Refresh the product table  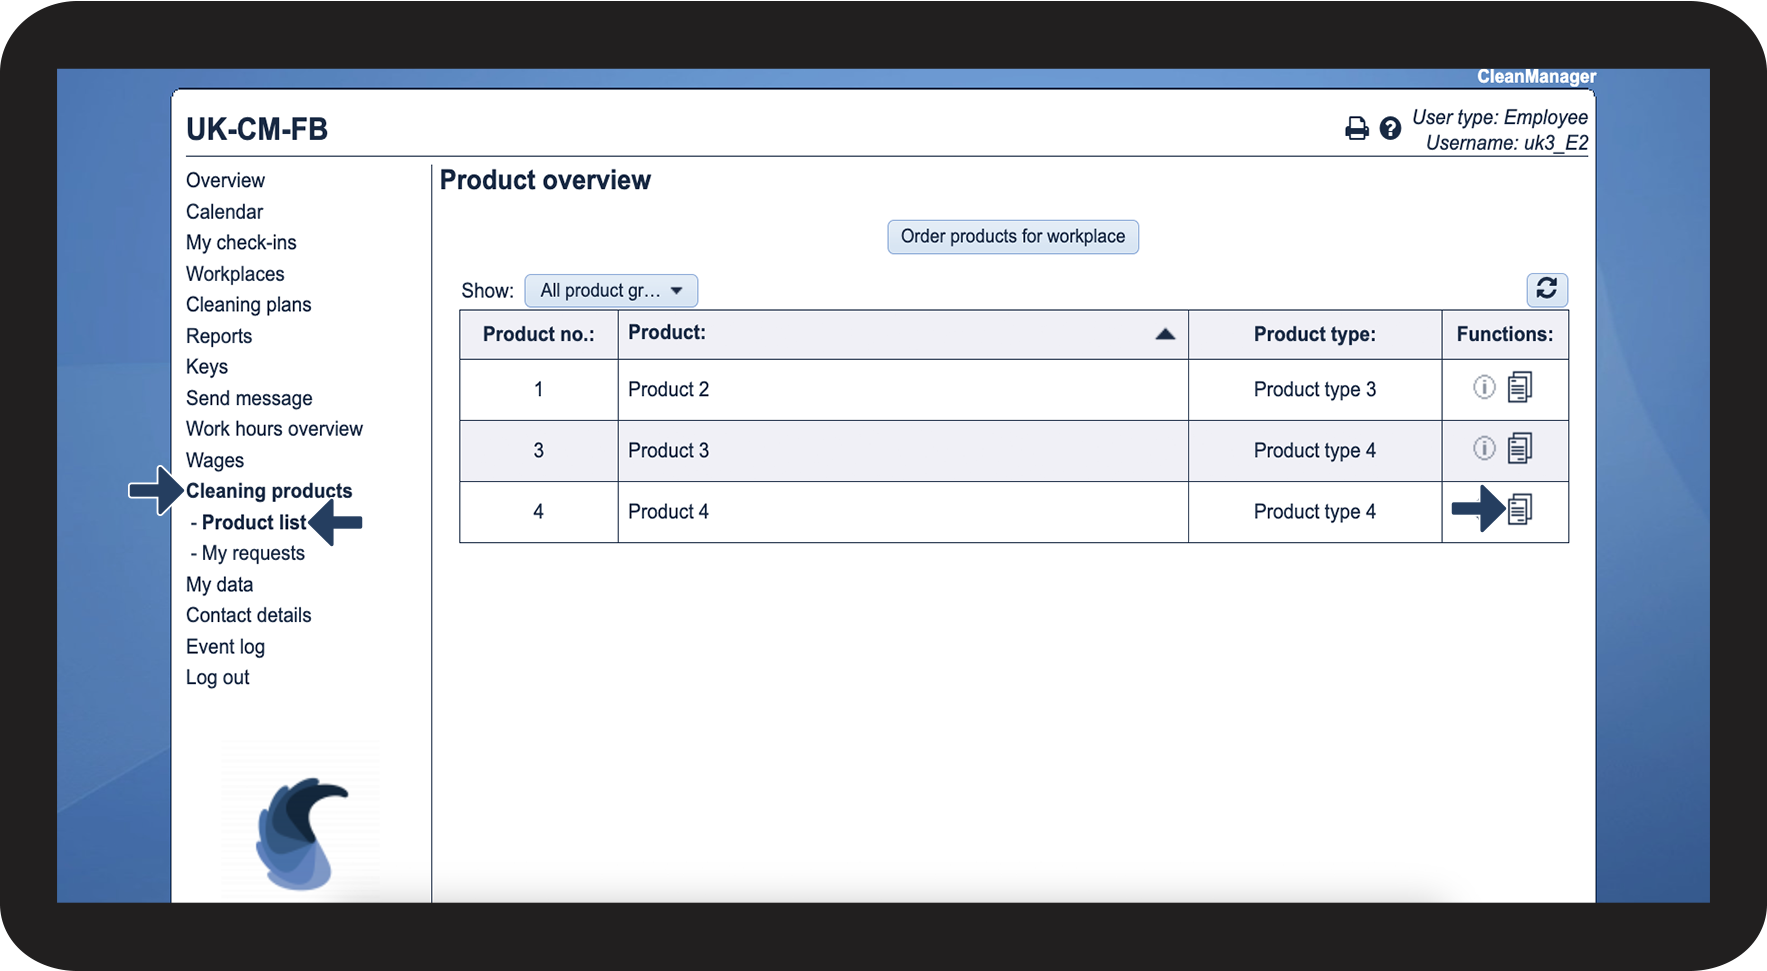[x=1546, y=290]
